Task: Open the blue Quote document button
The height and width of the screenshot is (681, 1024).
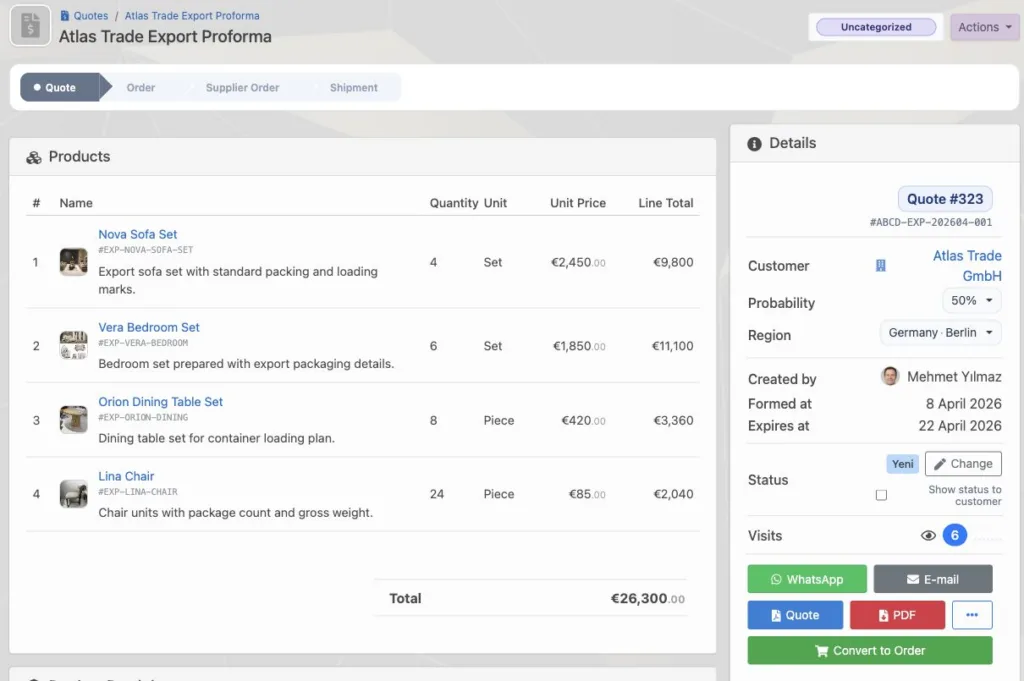Action: [795, 615]
